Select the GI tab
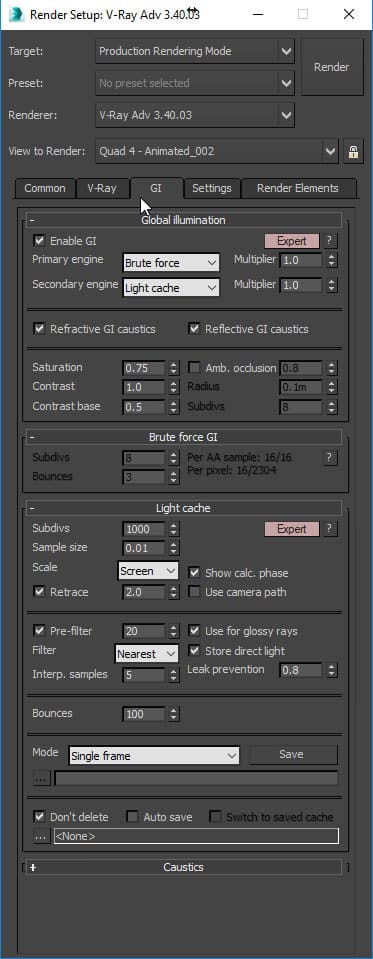 tap(156, 188)
